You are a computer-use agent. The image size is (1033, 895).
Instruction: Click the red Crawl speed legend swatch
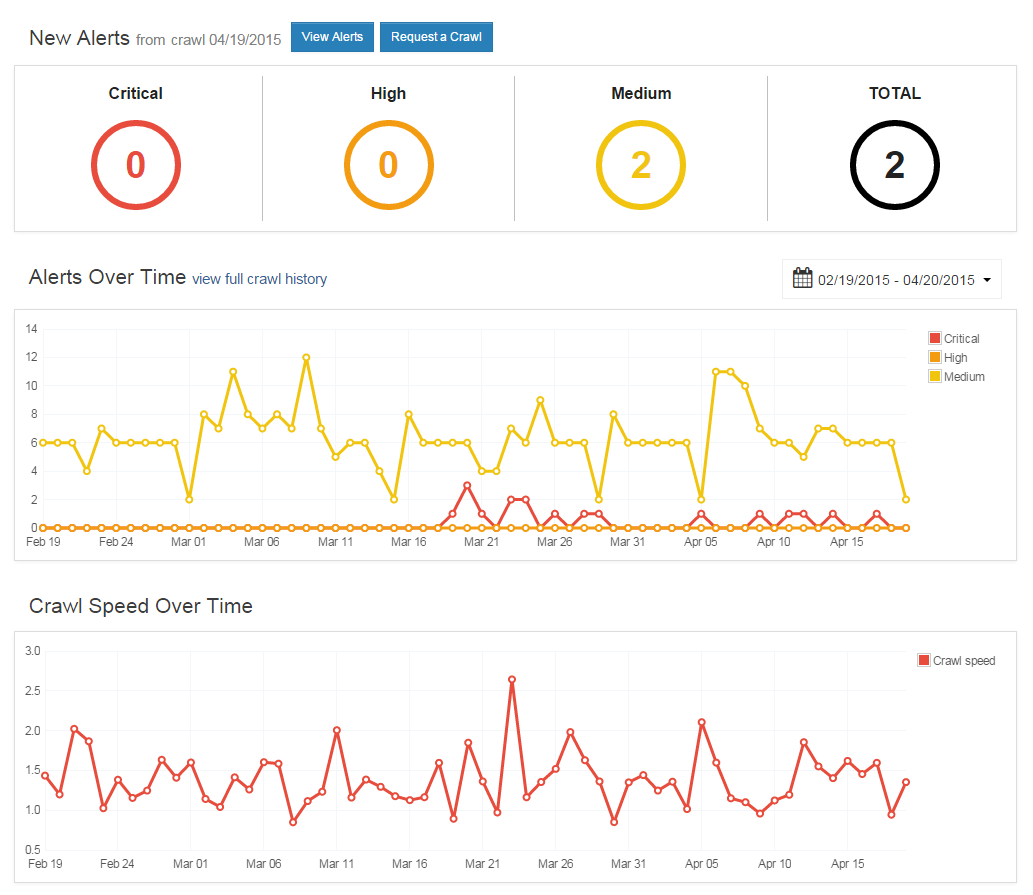coord(924,660)
